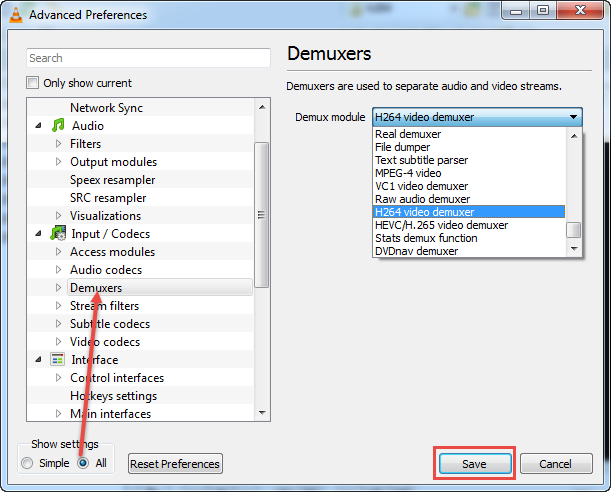Choose H264 video demuxer option
Screen dimensions: 611x492
[x=469, y=212]
